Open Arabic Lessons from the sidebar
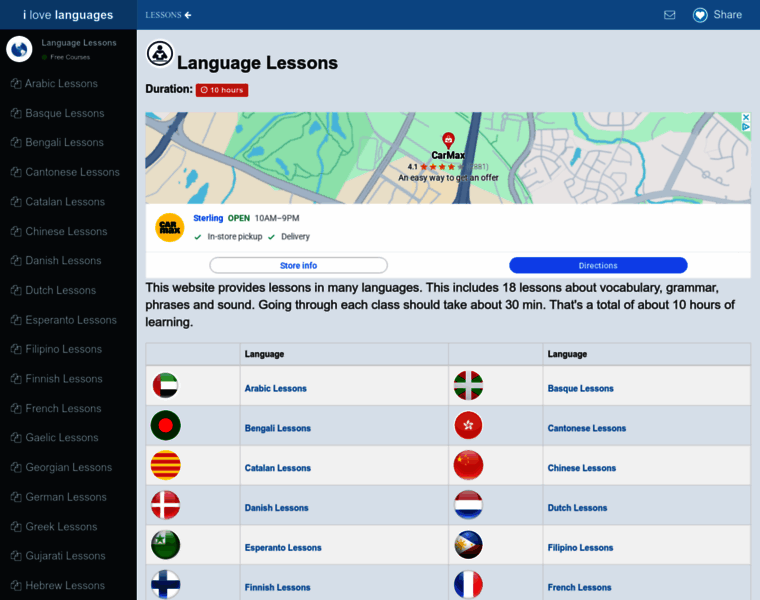760x600 pixels. point(61,83)
